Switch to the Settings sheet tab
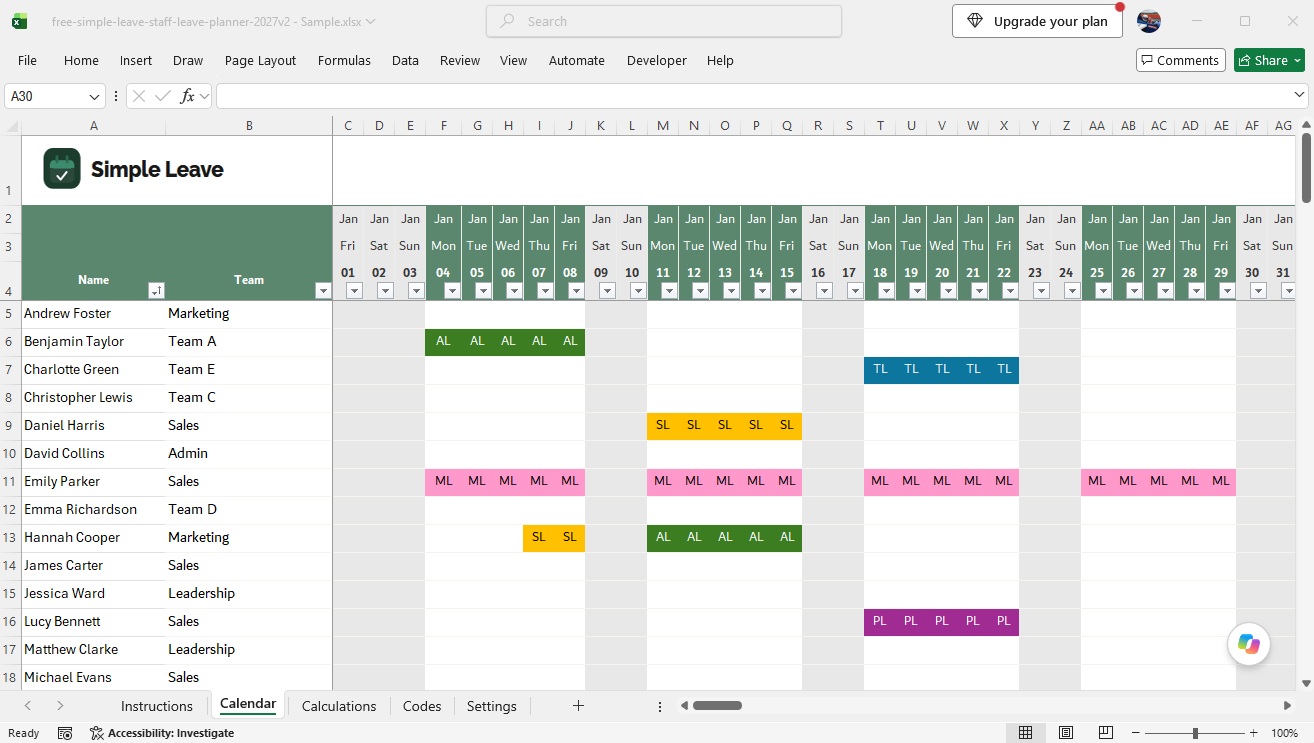1314x743 pixels. (492, 706)
